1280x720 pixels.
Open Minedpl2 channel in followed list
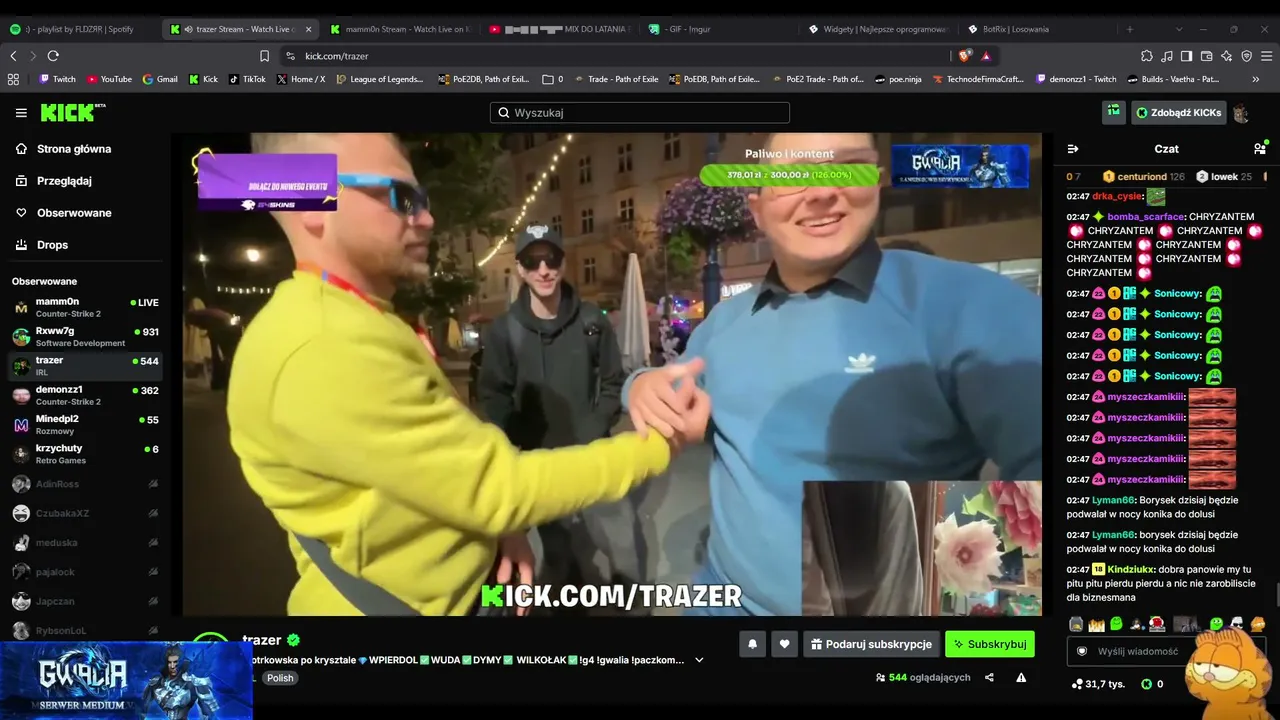[85, 424]
